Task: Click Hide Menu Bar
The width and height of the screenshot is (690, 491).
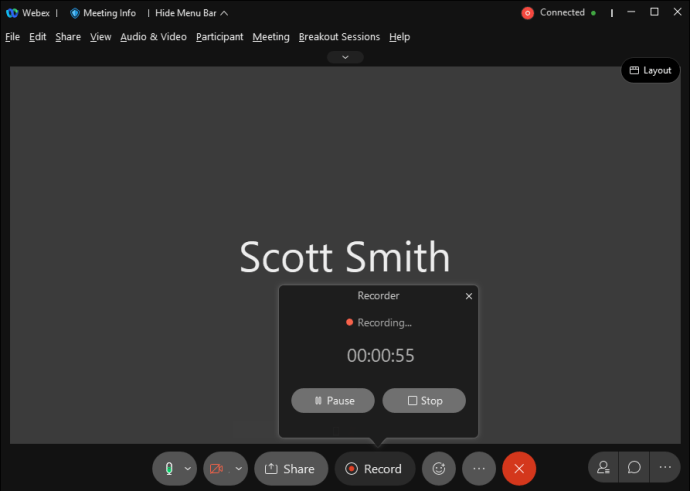Action: [x=191, y=13]
